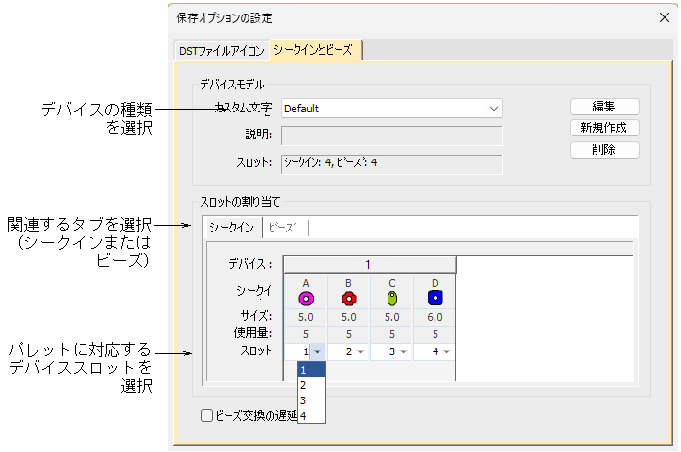Click the スロット summary field
This screenshot has width=681, height=452.
coord(391,164)
